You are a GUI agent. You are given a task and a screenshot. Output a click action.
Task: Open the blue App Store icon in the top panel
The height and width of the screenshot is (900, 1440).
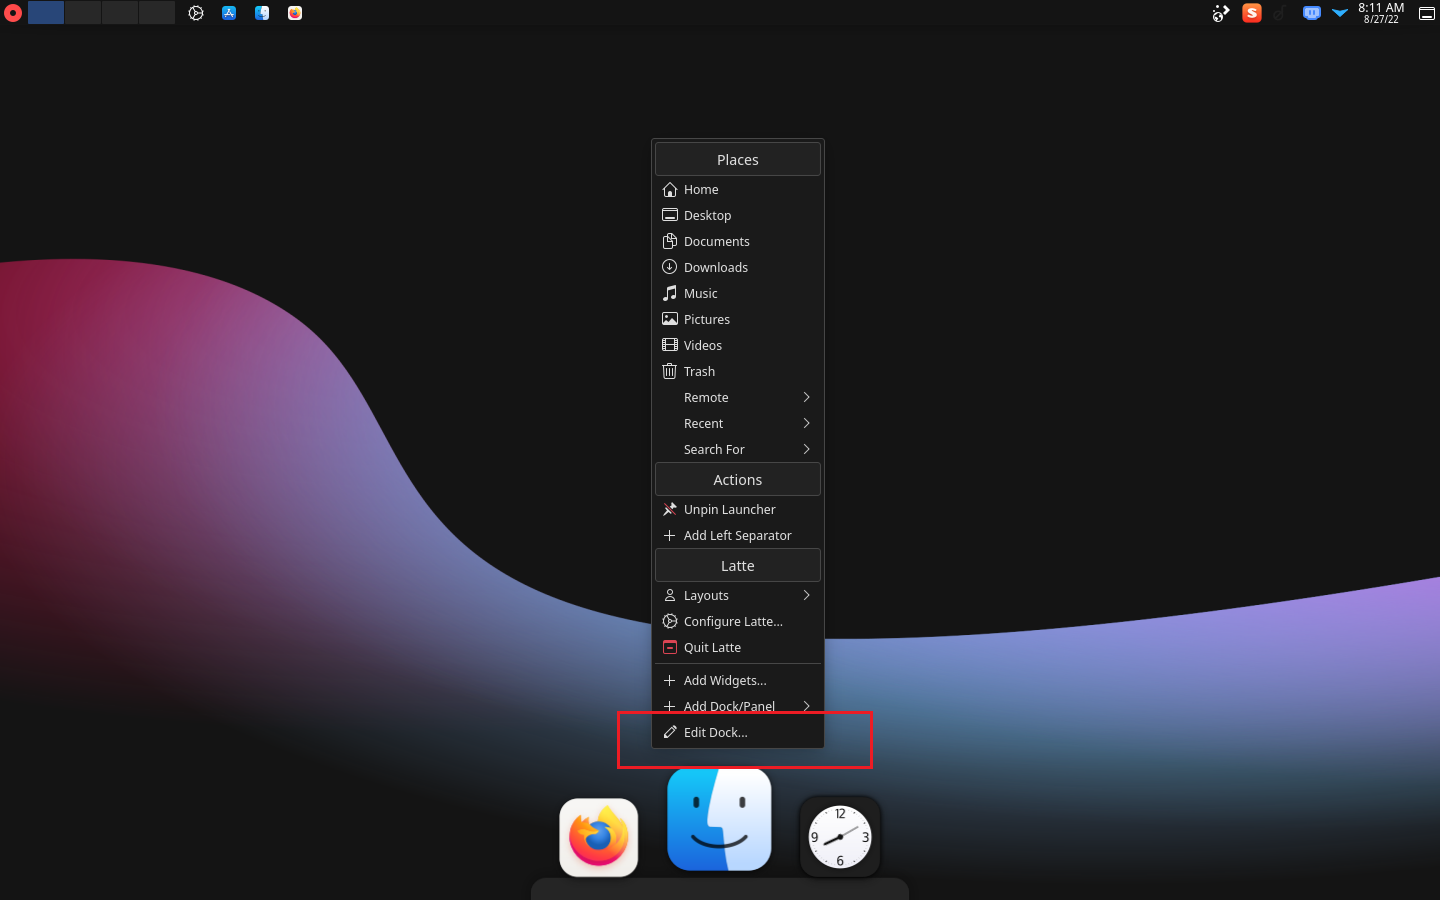pos(229,13)
